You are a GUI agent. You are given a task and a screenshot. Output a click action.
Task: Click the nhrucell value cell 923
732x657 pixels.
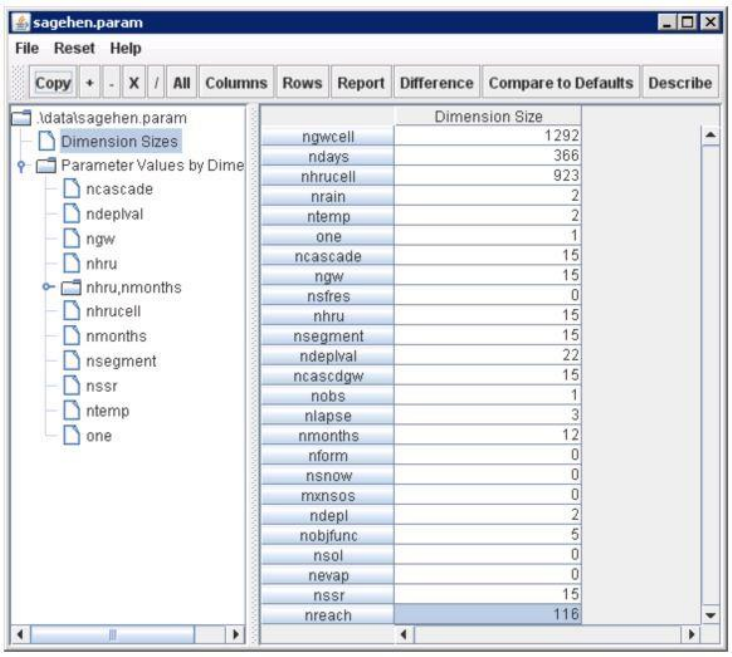click(x=487, y=176)
